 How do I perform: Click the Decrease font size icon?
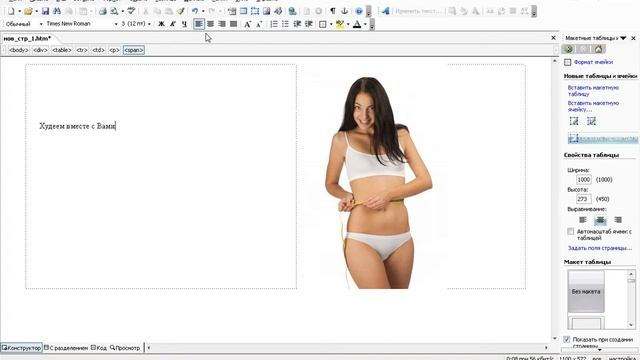[259, 24]
